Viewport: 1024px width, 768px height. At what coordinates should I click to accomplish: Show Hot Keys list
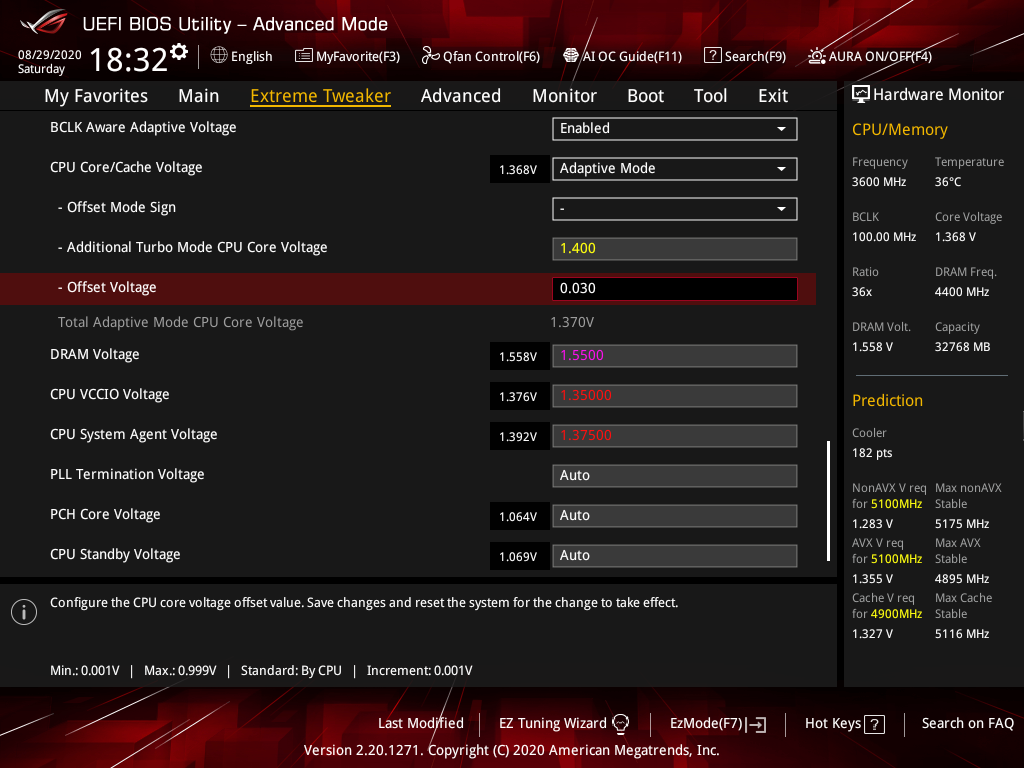point(845,724)
